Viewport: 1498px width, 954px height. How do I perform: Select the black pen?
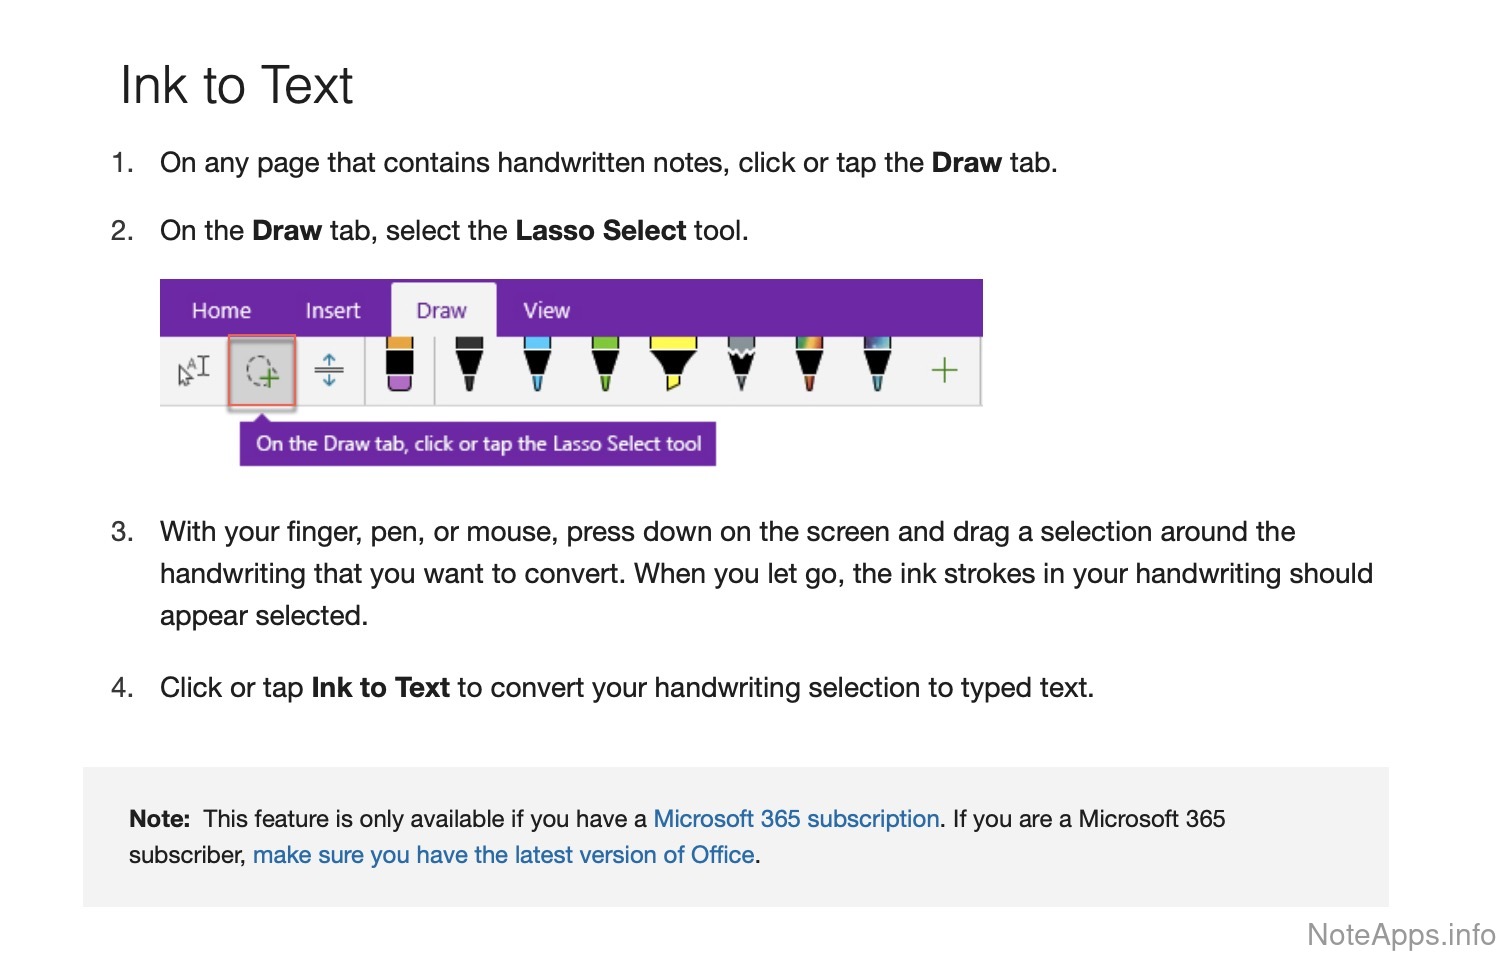click(x=469, y=365)
